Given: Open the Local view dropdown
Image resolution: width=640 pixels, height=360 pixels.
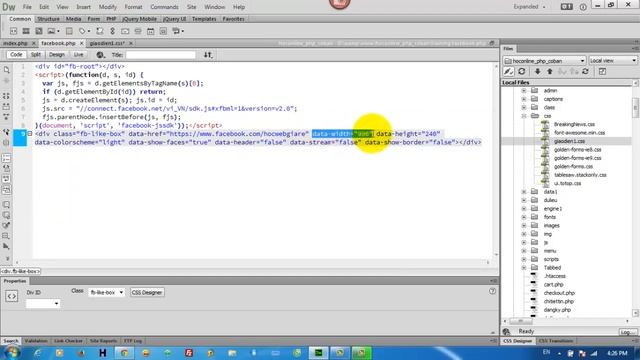Looking at the screenshot, I should [x=613, y=60].
